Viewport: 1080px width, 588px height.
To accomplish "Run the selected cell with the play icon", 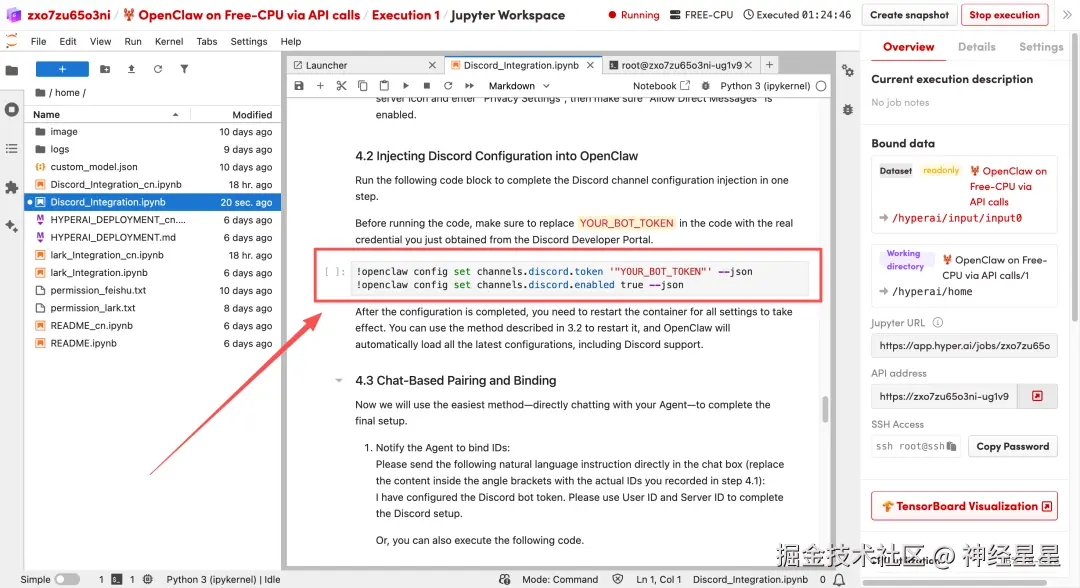I will pos(406,86).
